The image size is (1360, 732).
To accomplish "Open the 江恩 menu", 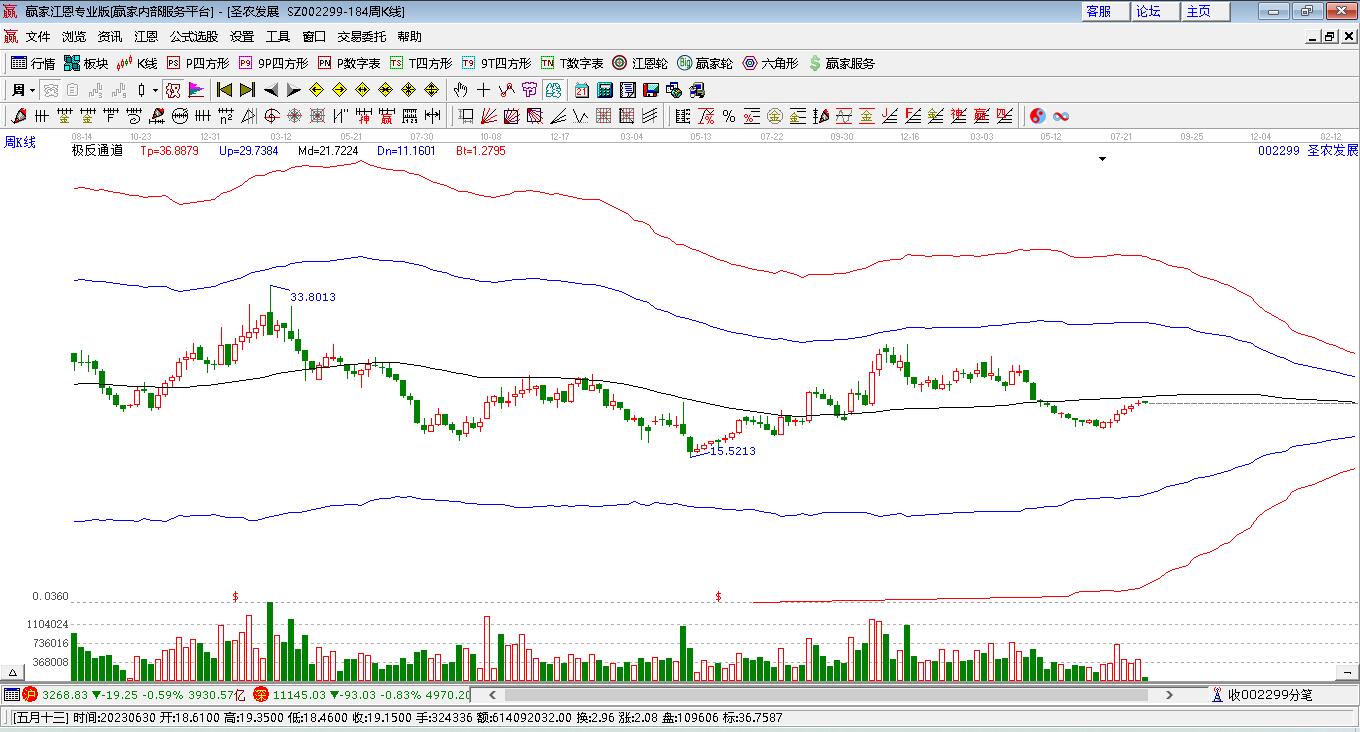I will tap(146, 37).
